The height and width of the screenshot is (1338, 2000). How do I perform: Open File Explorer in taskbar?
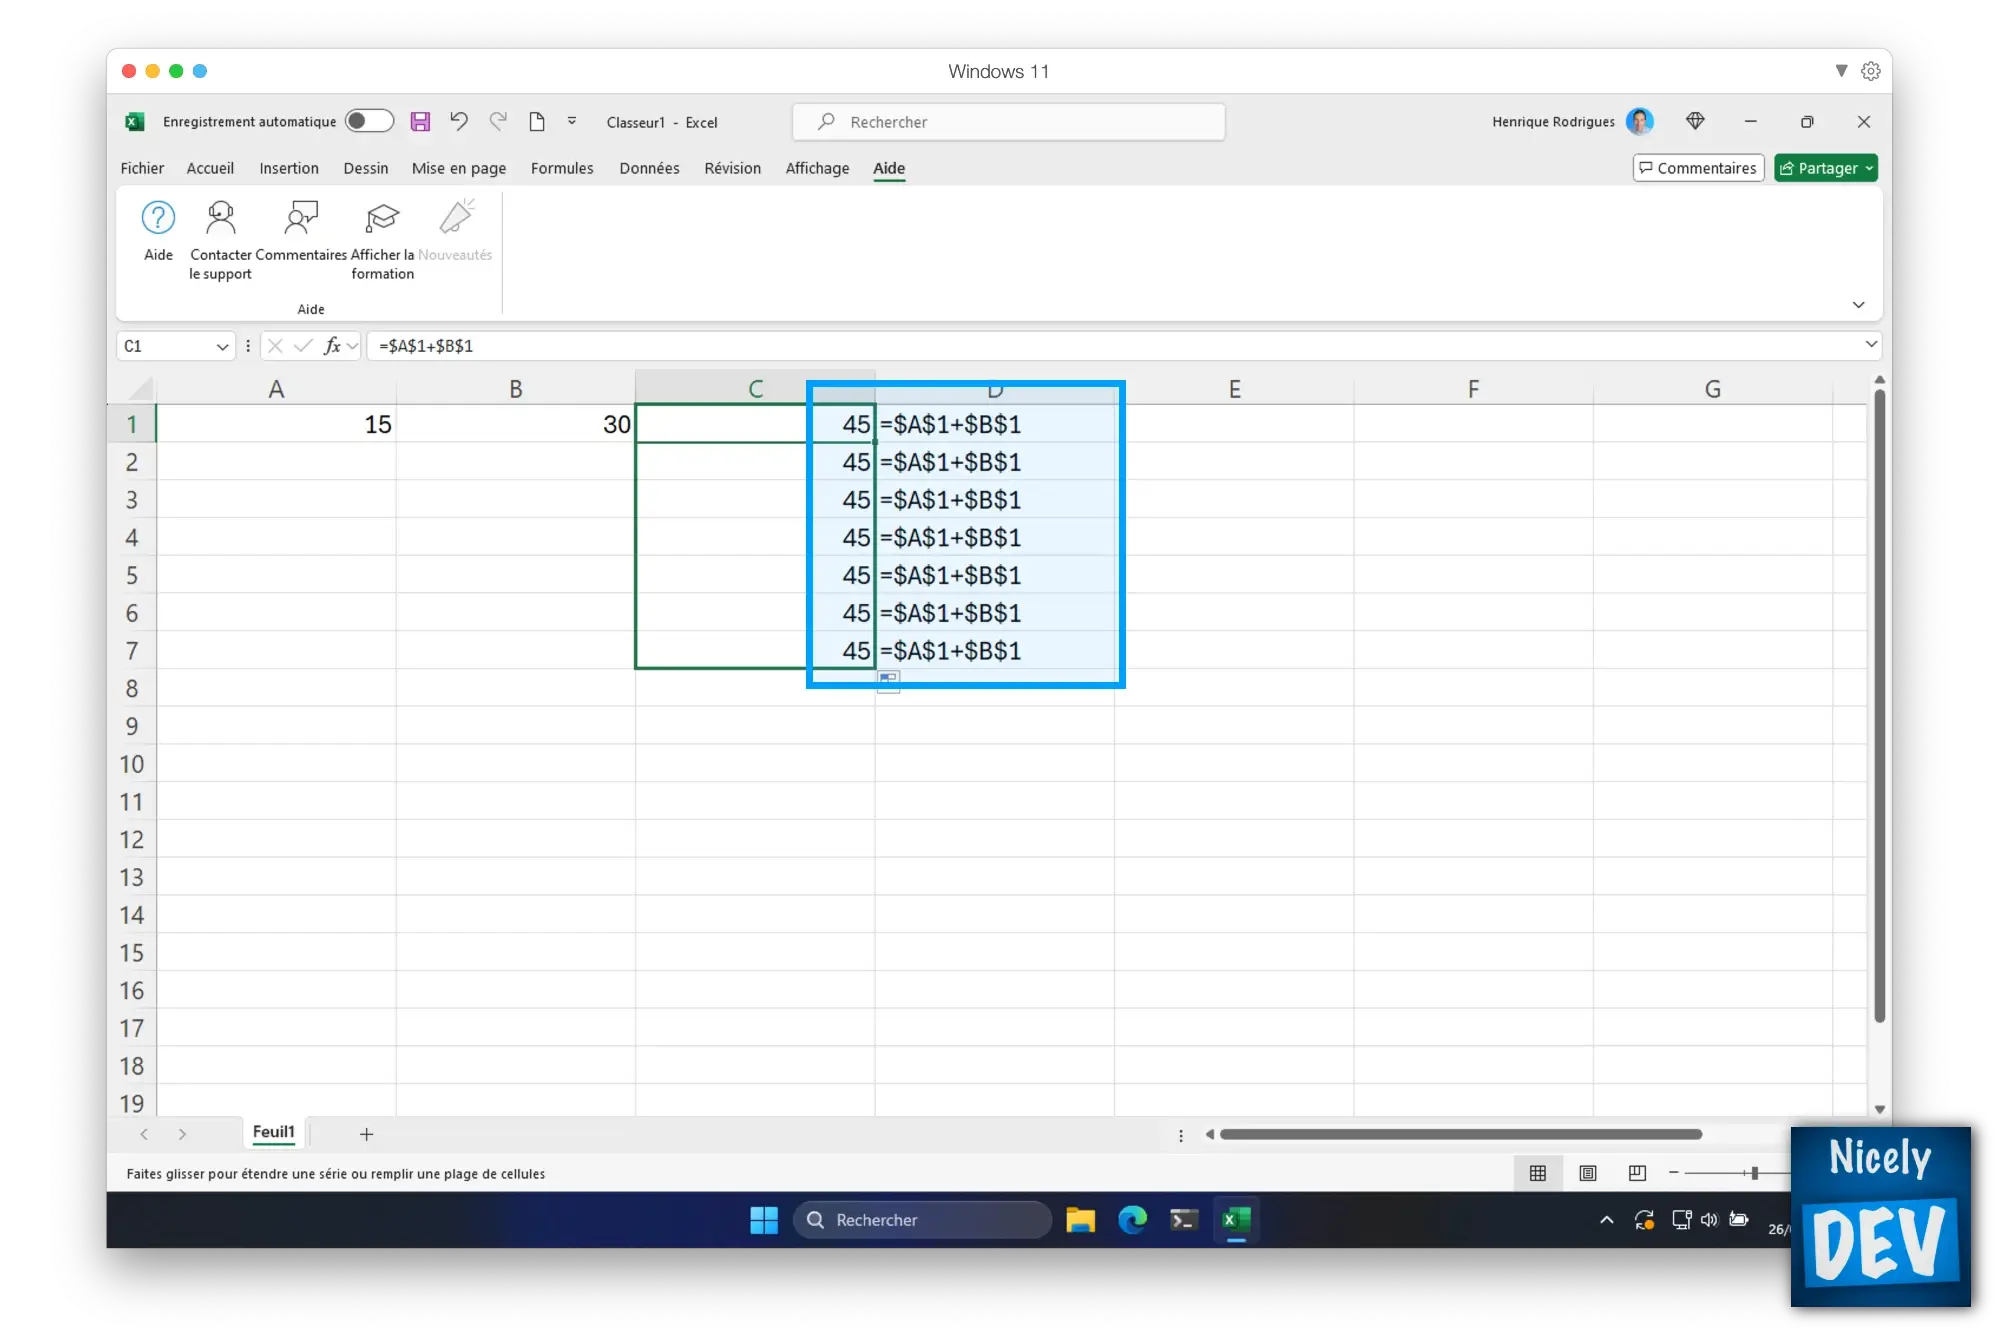point(1080,1220)
